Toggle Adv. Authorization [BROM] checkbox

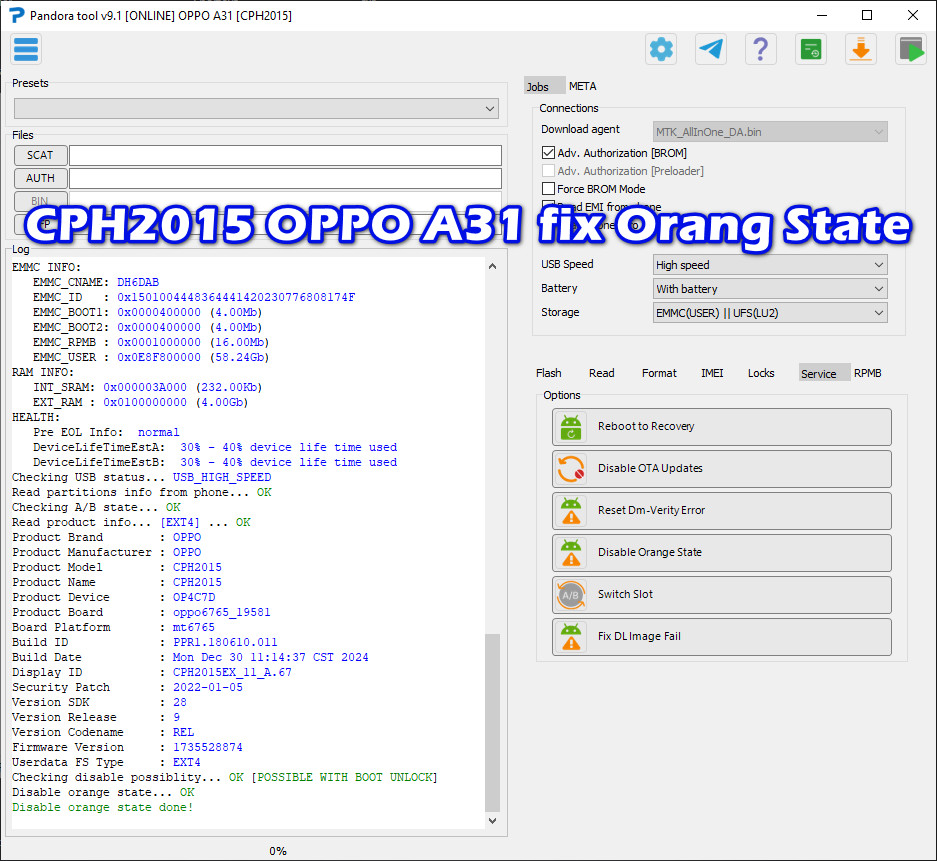coord(548,153)
